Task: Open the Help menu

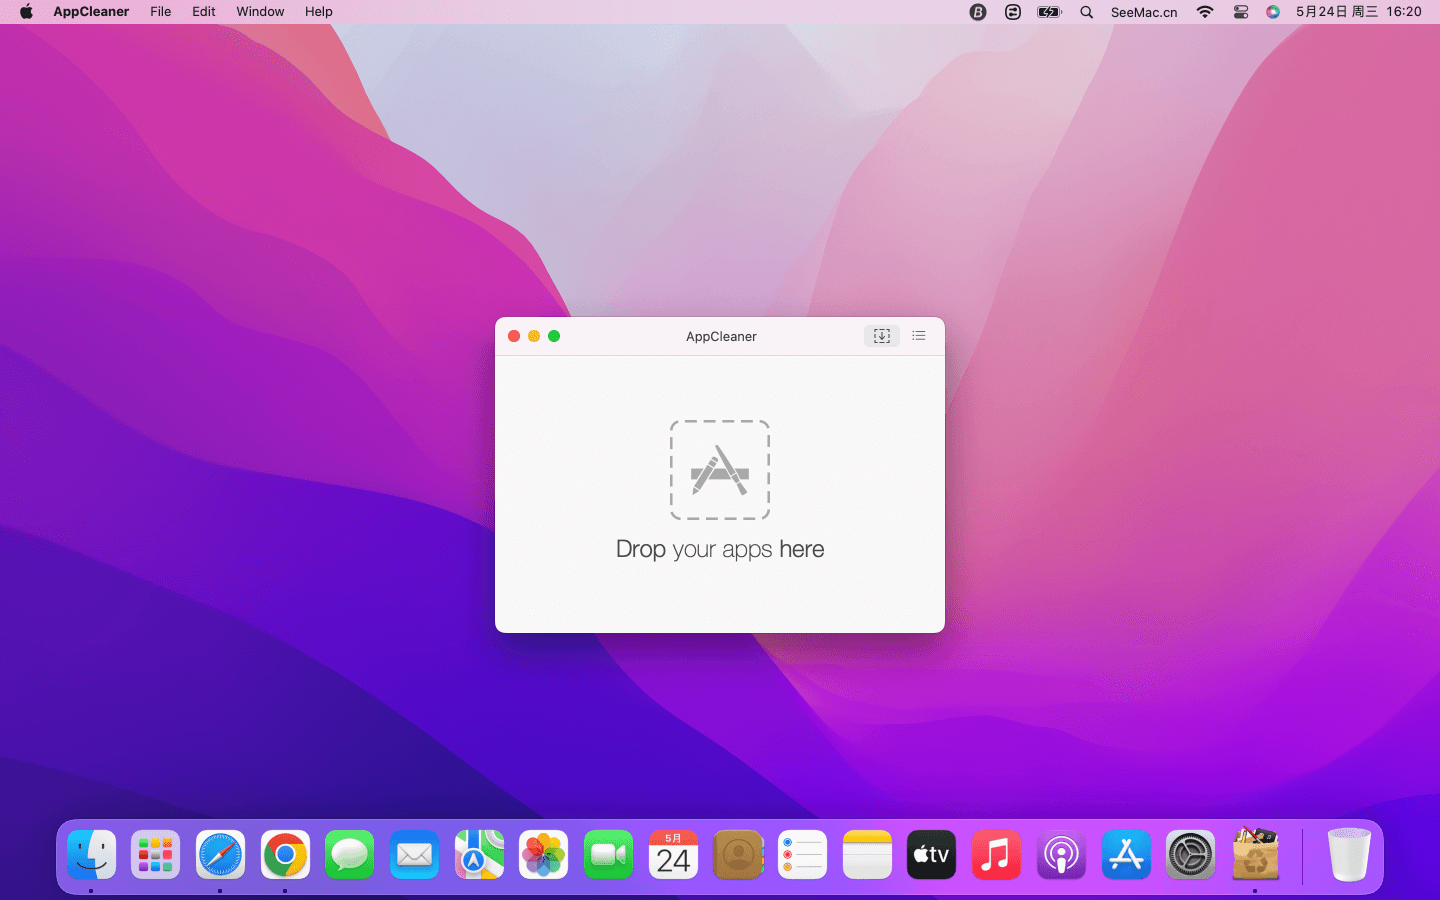Action: (x=319, y=12)
